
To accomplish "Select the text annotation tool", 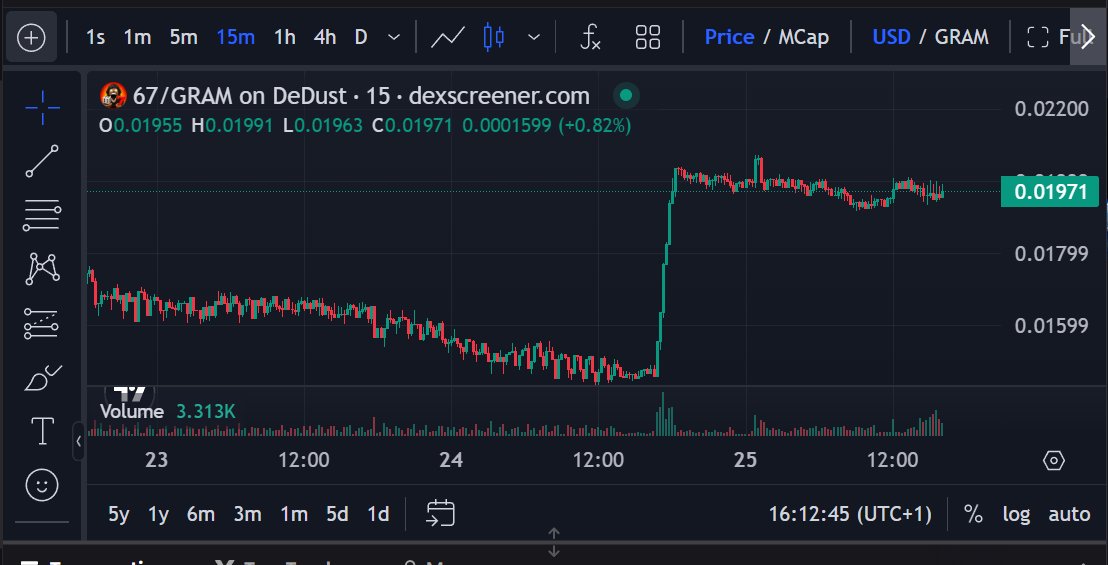I will click(42, 431).
